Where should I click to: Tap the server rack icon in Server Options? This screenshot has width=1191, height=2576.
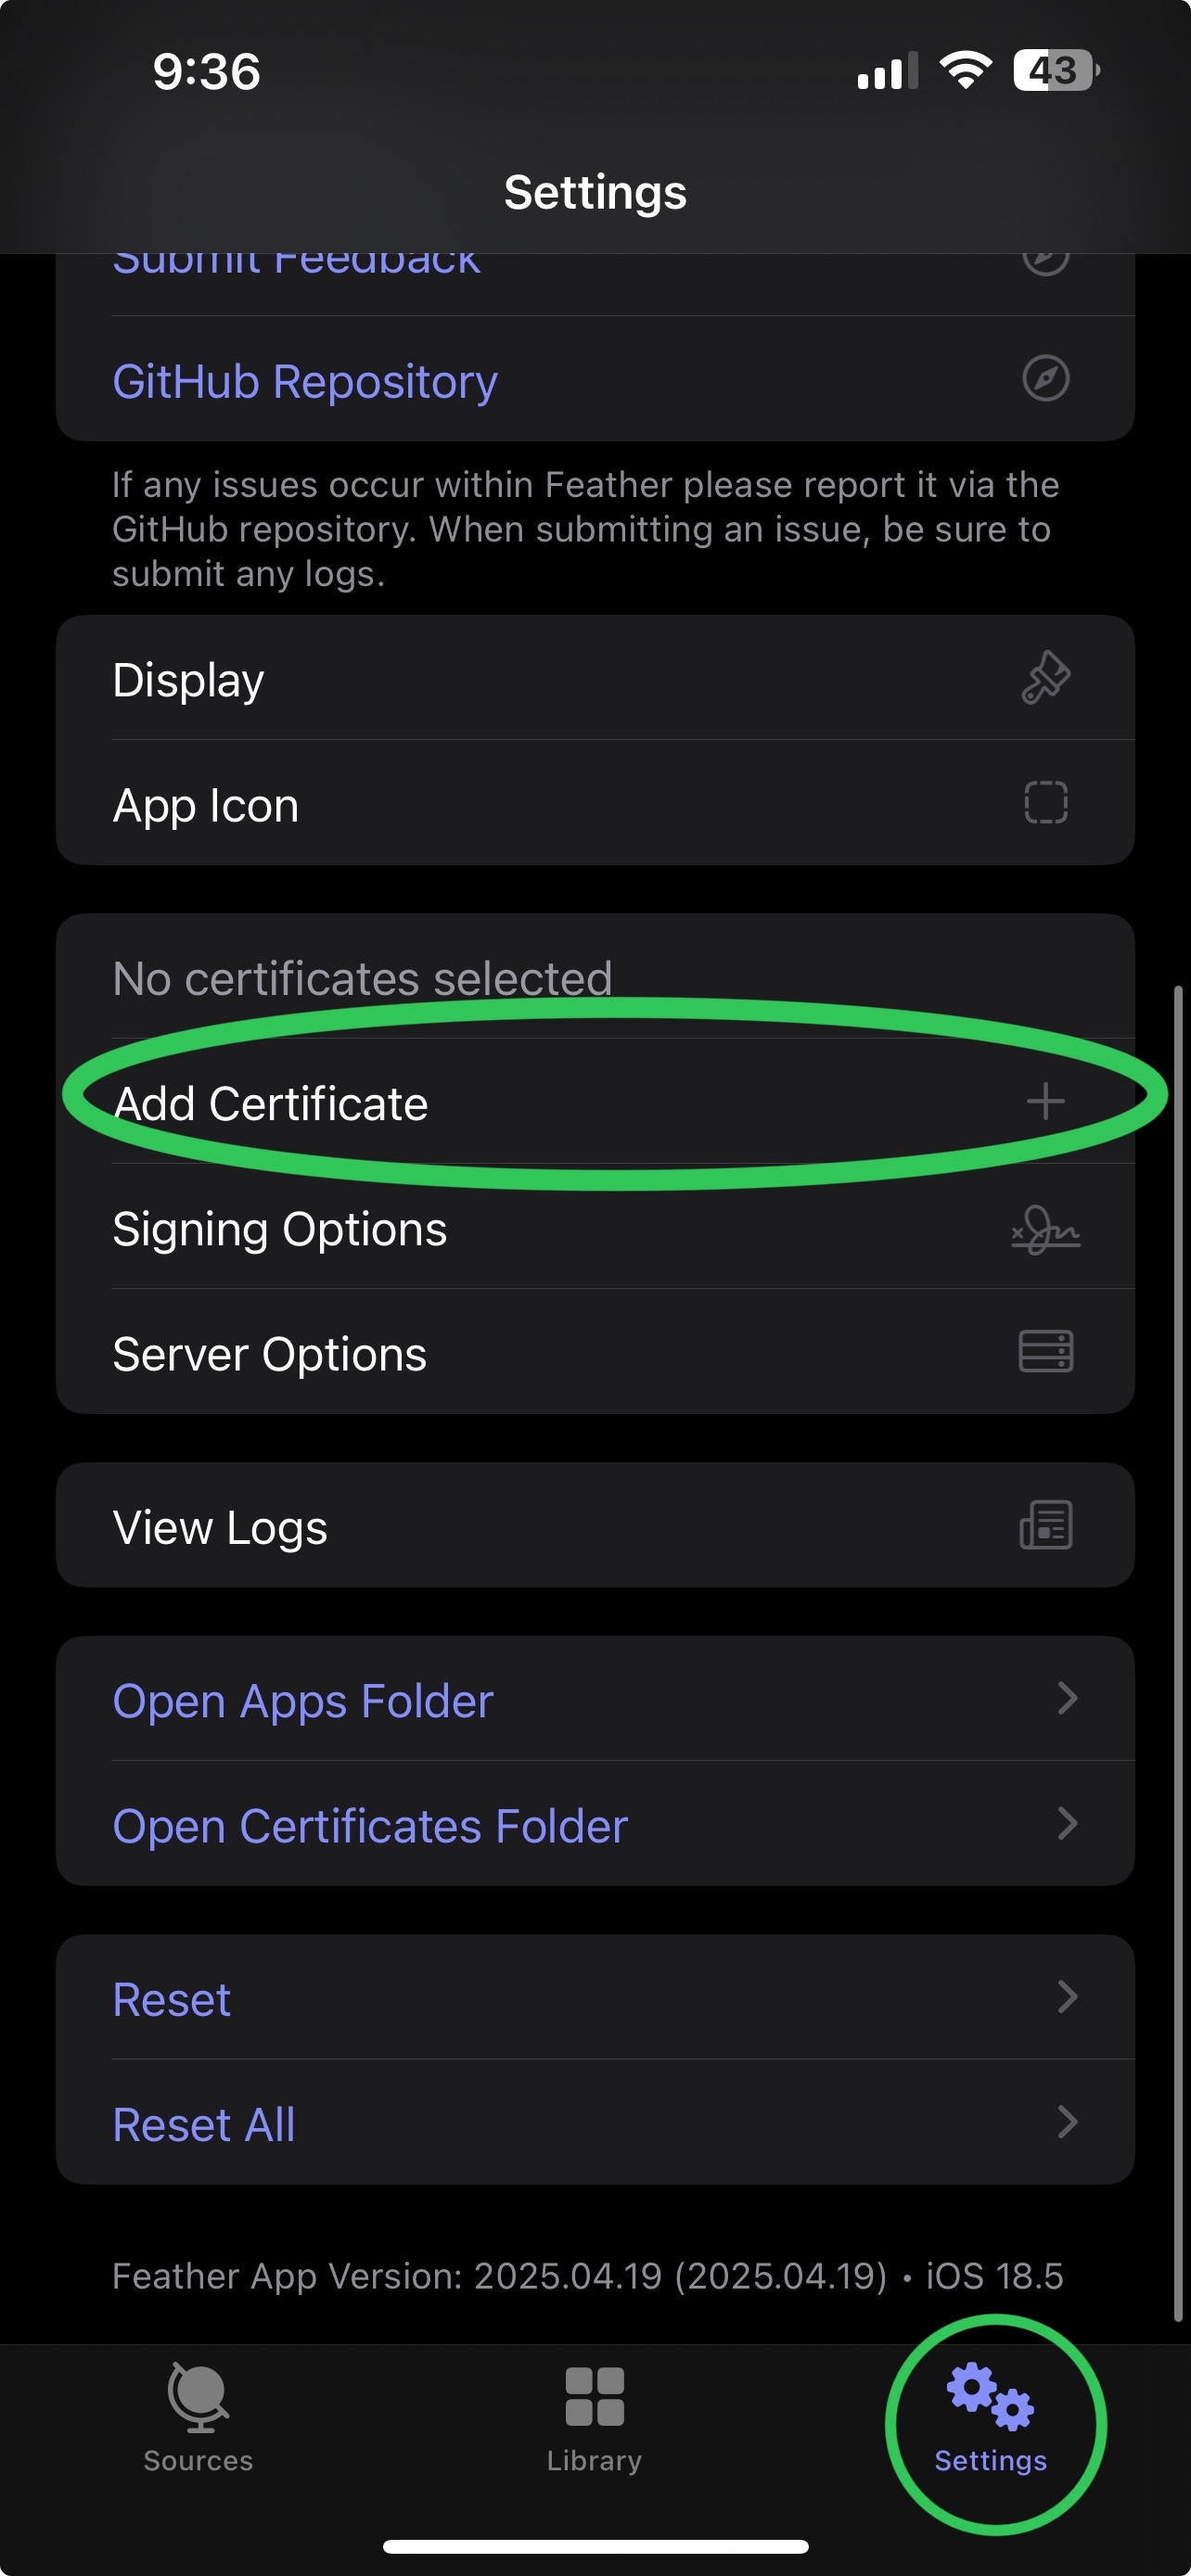coord(1045,1352)
